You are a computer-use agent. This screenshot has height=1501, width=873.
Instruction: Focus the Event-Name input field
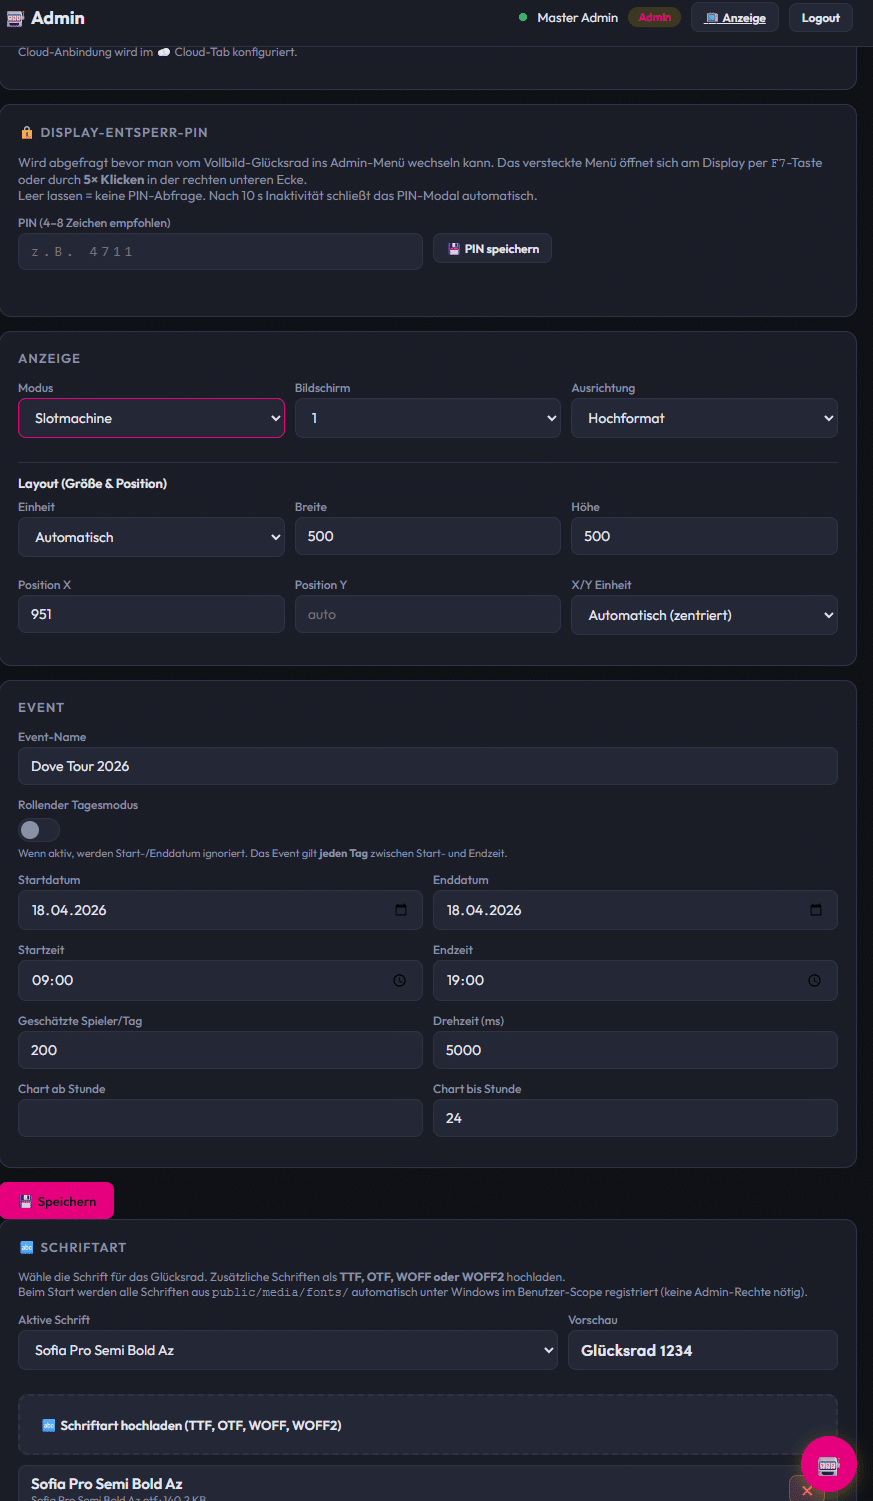pyautogui.click(x=428, y=766)
